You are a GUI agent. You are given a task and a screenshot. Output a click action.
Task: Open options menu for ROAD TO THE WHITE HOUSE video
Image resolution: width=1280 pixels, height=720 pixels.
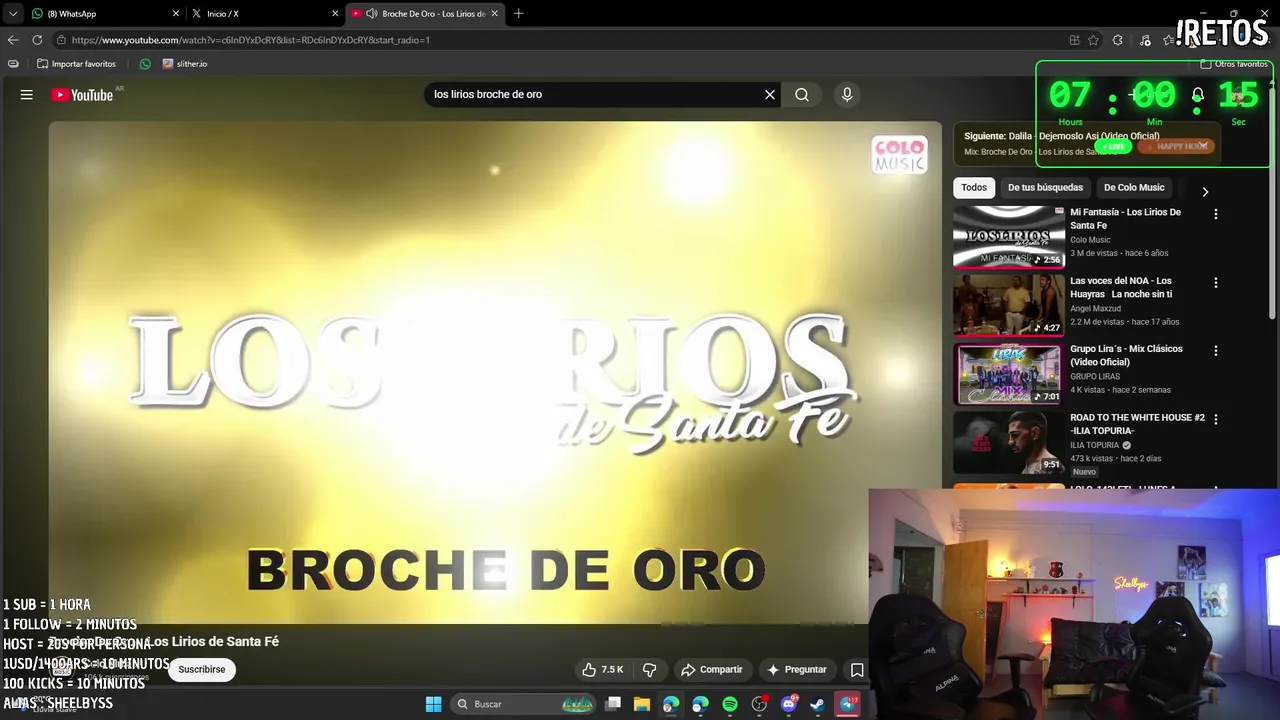coord(1216,420)
